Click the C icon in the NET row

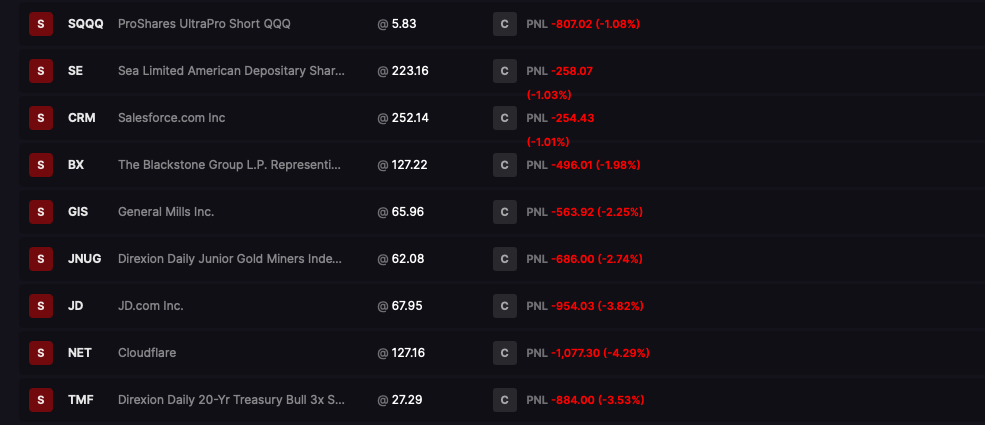(x=504, y=353)
